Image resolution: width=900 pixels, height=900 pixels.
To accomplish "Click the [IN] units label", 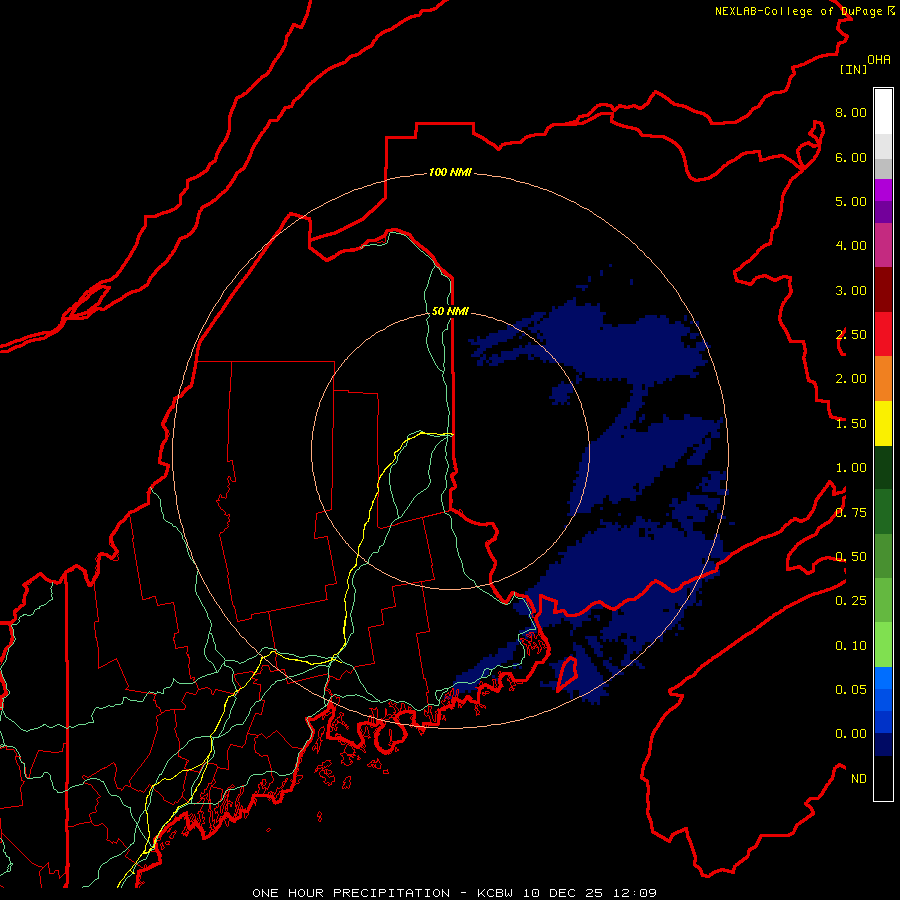I will 853,69.
